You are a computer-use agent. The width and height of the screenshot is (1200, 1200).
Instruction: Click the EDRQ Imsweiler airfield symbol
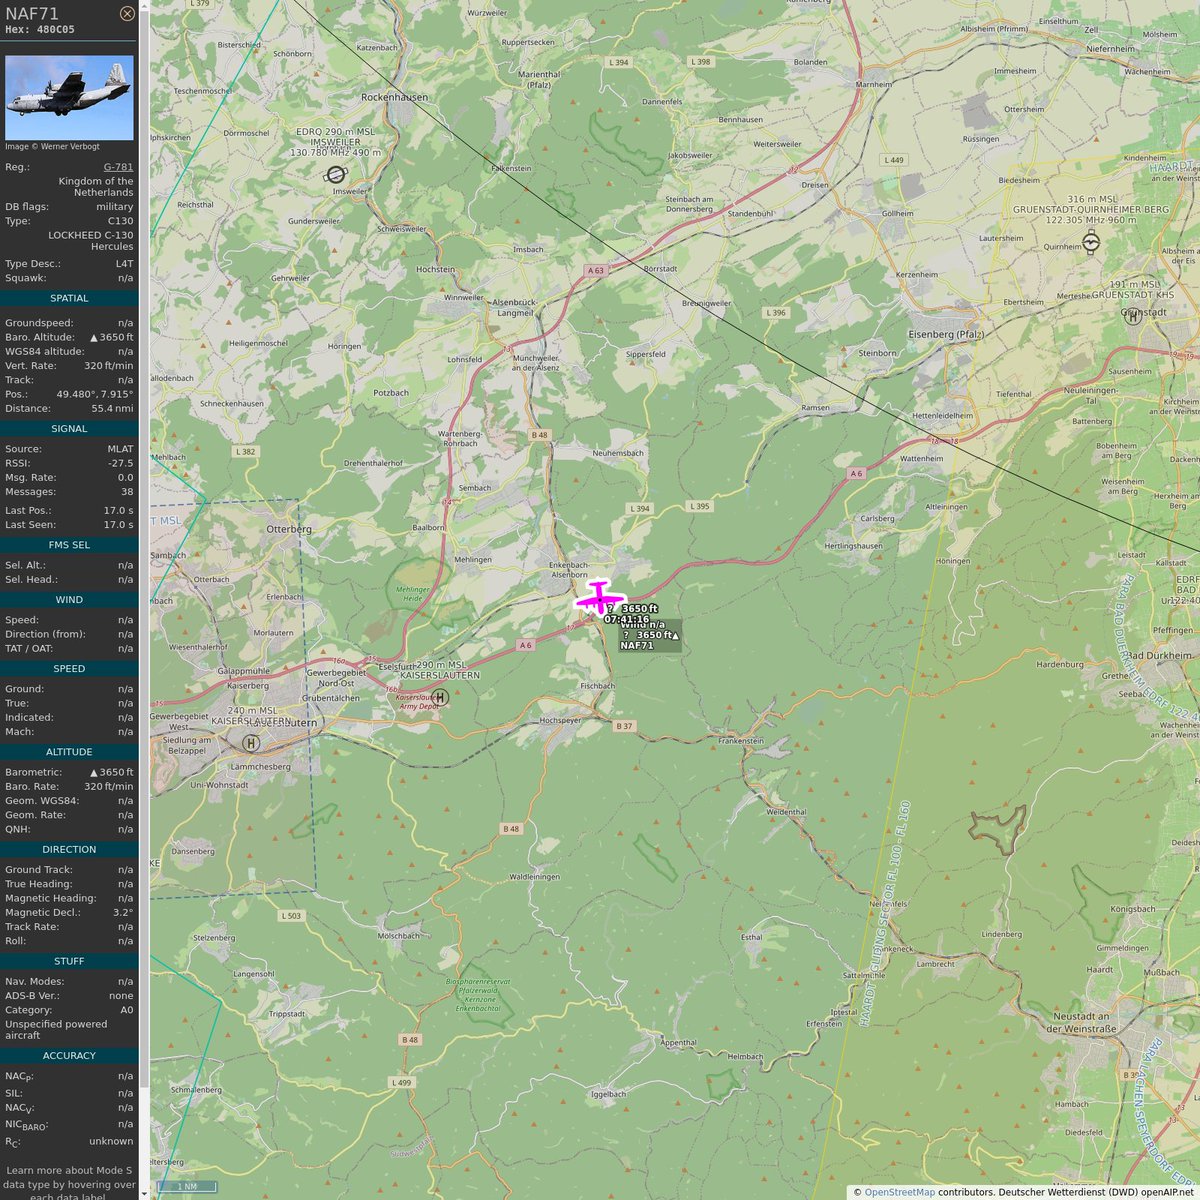coord(336,175)
